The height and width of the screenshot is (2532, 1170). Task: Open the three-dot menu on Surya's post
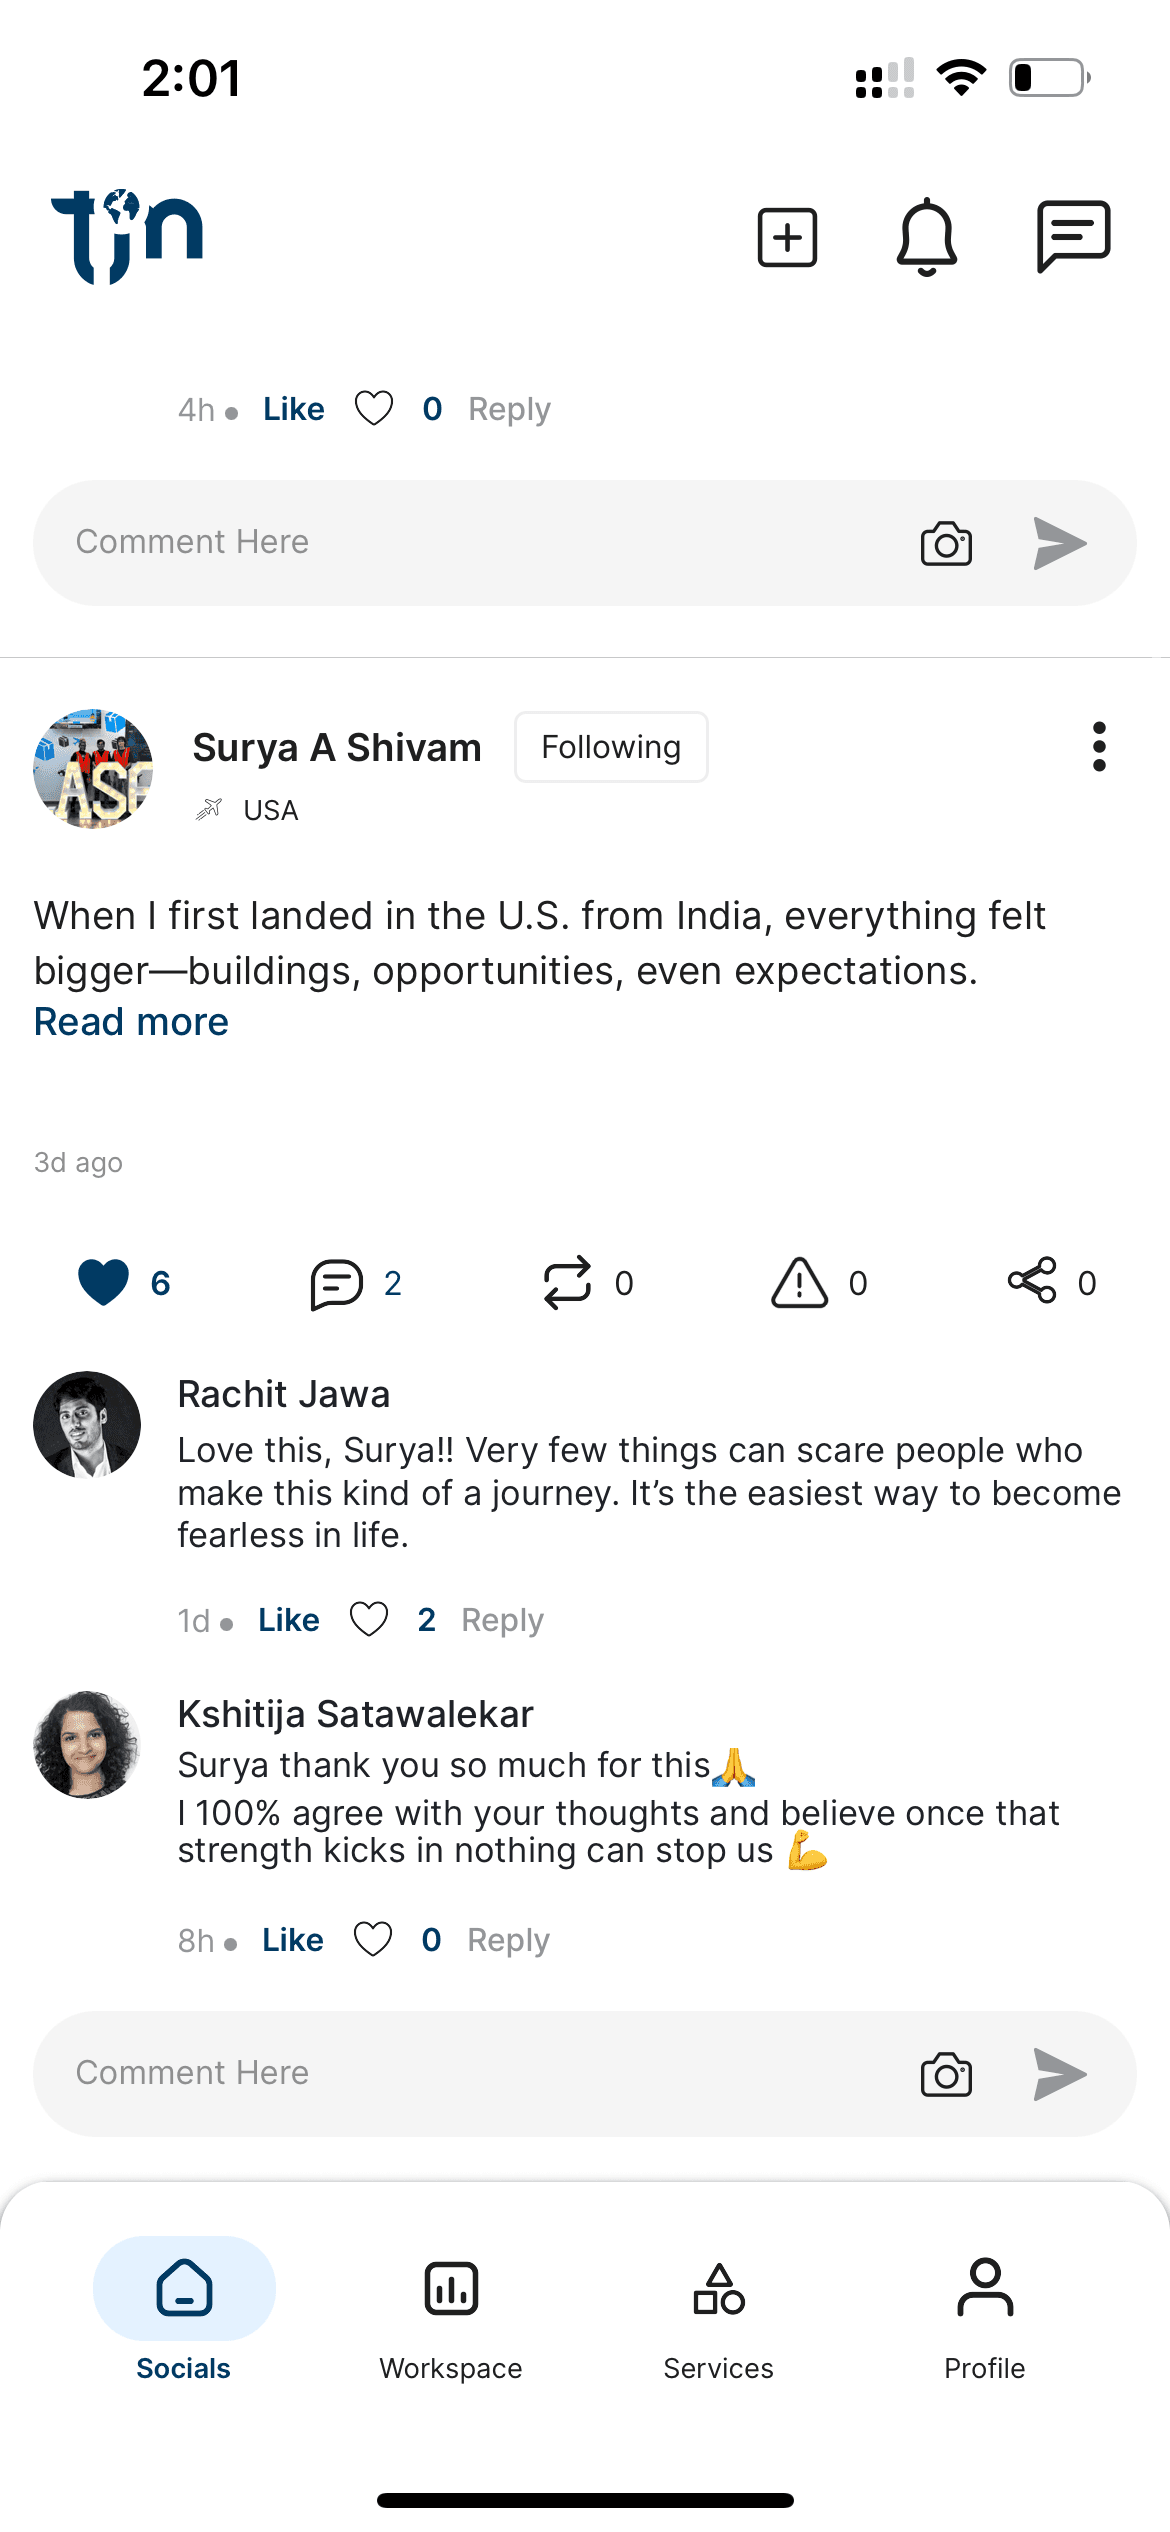pyautogui.click(x=1098, y=746)
